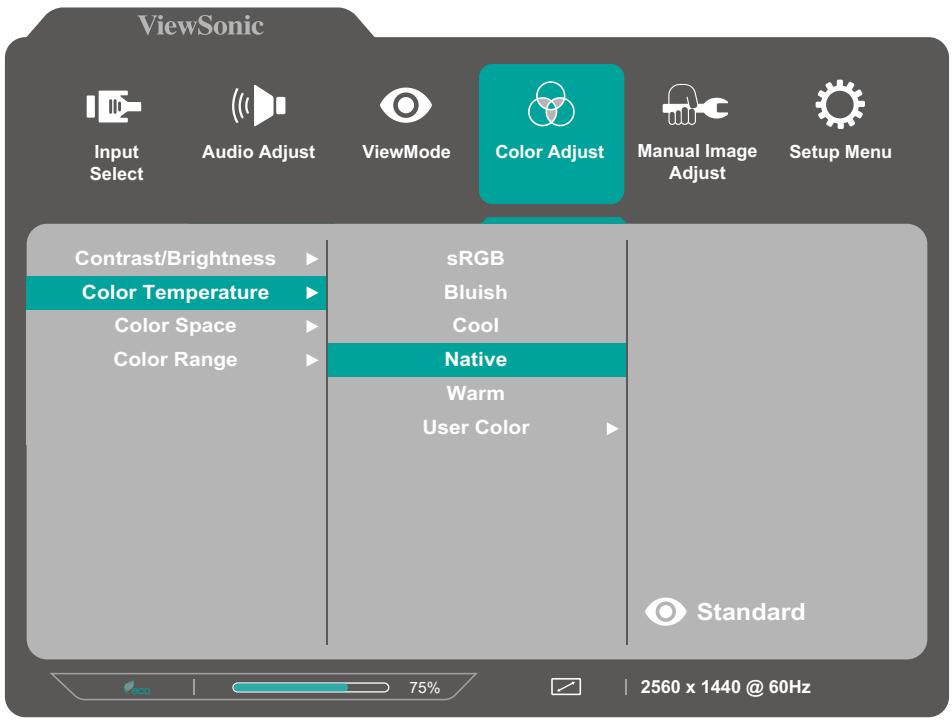Click the ViewSonic logo

(200, 25)
